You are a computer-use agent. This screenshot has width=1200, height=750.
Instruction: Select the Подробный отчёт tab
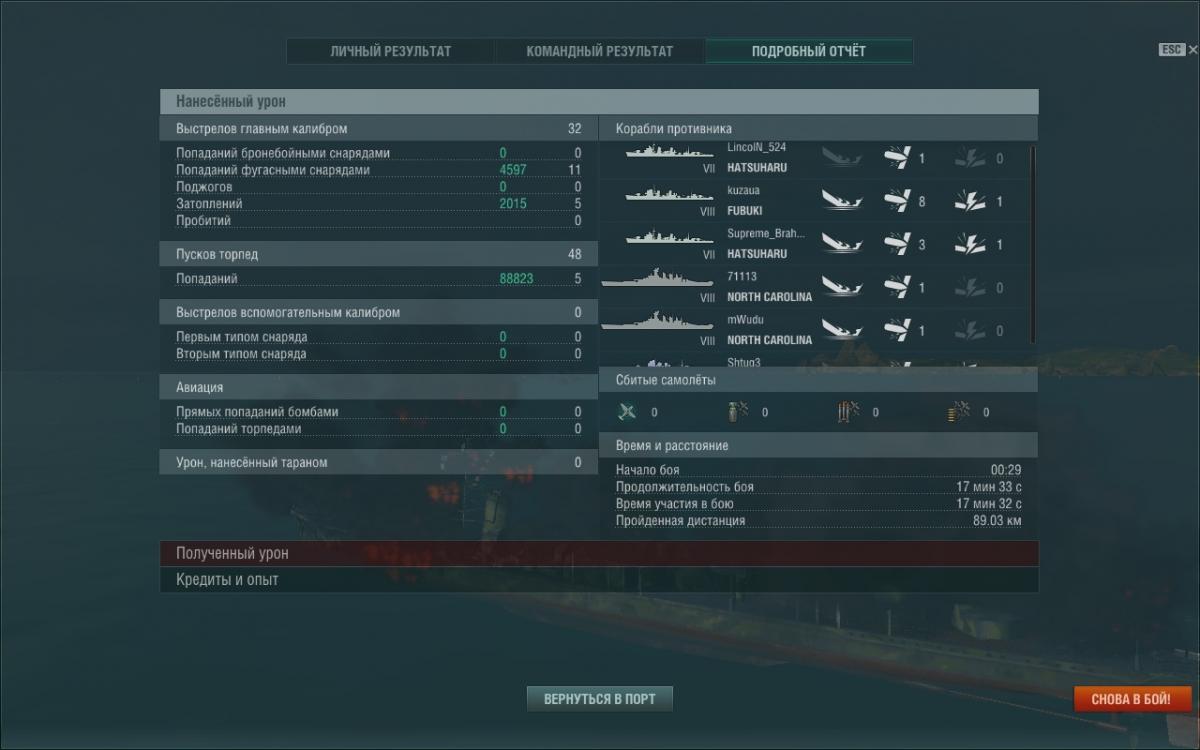(809, 51)
